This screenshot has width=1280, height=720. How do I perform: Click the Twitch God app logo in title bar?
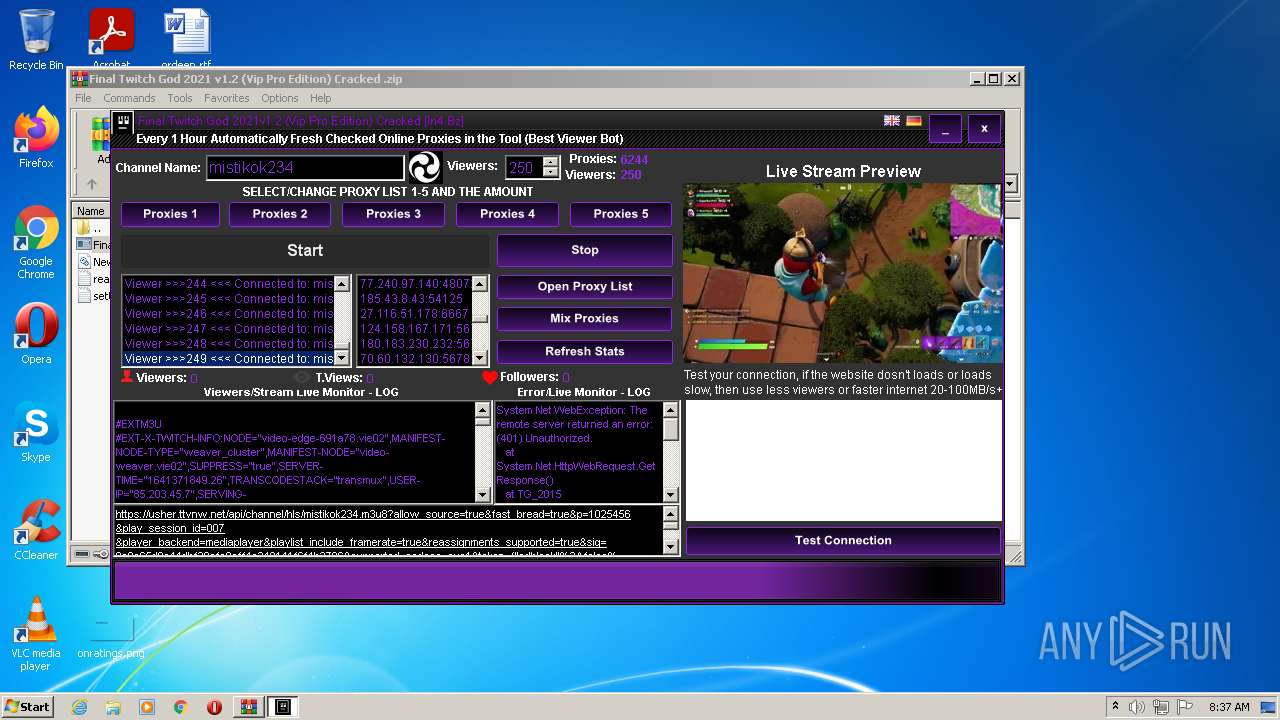coord(123,123)
